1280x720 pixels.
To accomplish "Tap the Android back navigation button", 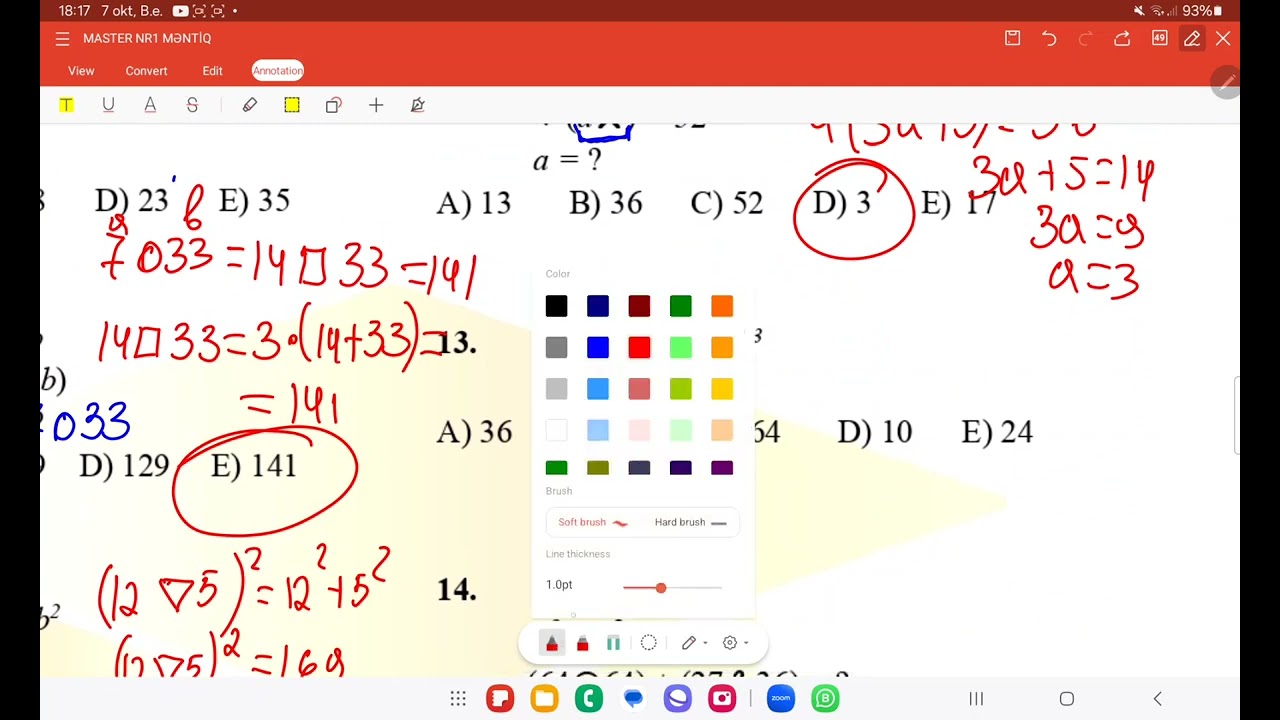I will (1158, 699).
